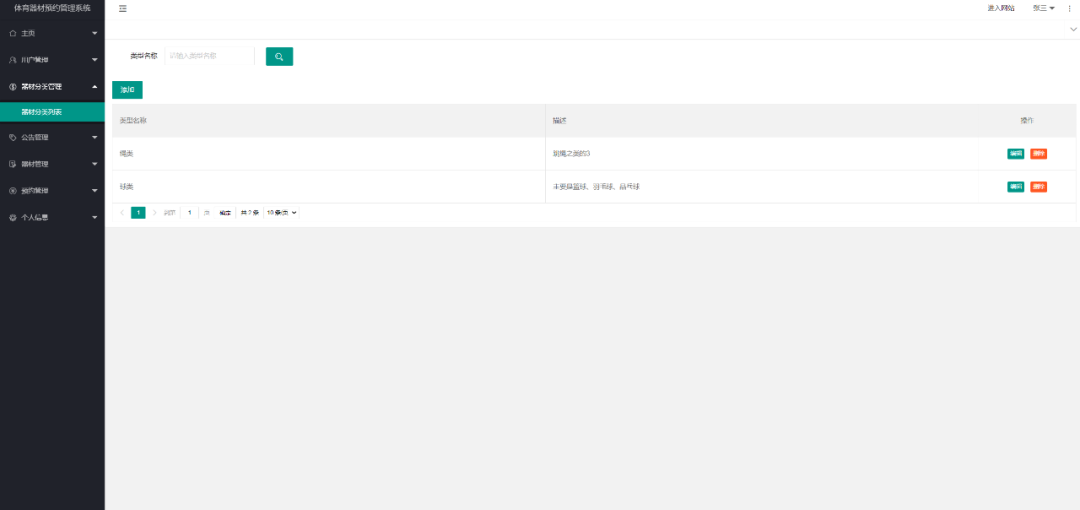Collapse the 器材分类管理 sidebar menu

(52, 87)
